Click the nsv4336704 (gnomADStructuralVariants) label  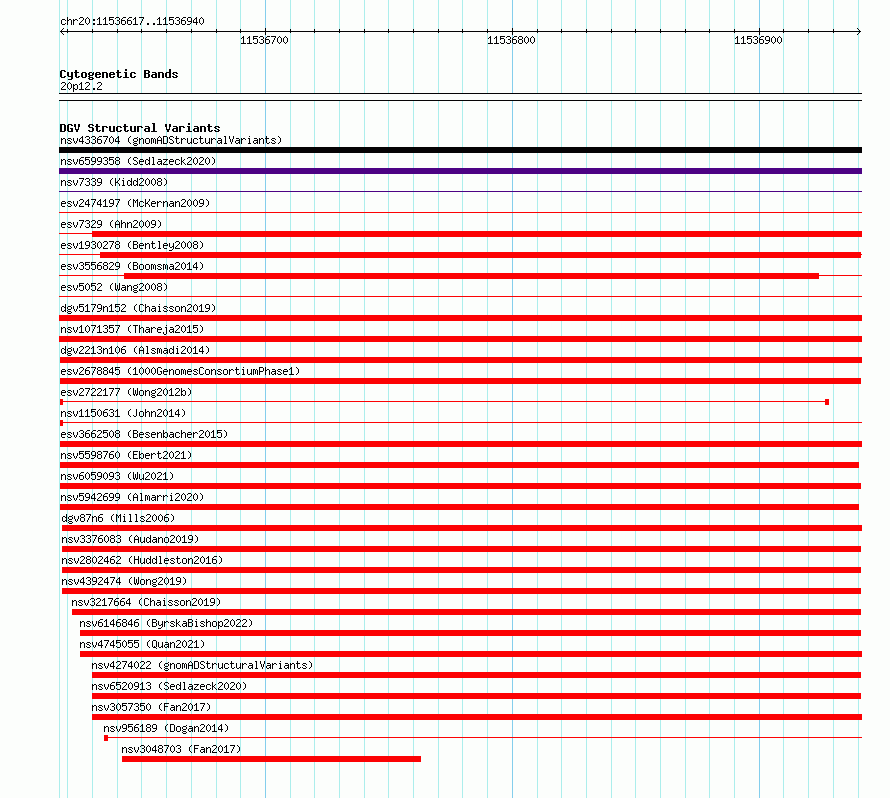(x=171, y=140)
